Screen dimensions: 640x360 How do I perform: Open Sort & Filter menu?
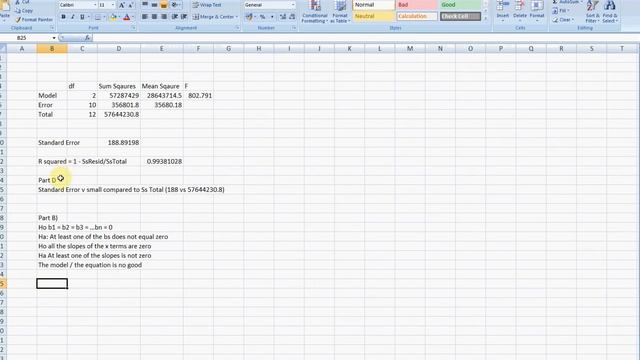[592, 12]
